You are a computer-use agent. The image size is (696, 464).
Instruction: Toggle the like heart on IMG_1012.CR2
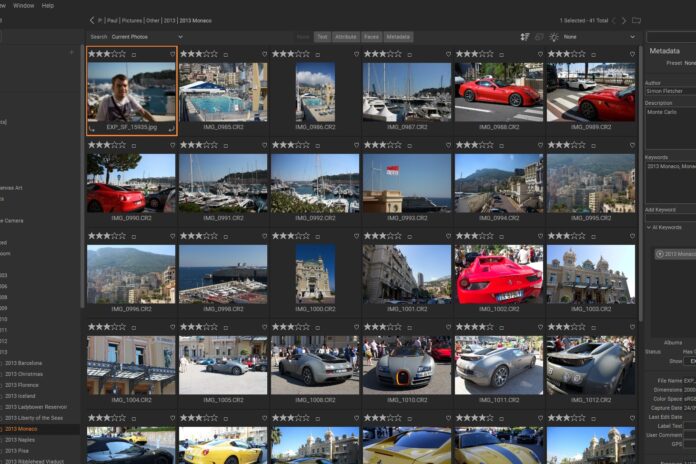pos(632,327)
